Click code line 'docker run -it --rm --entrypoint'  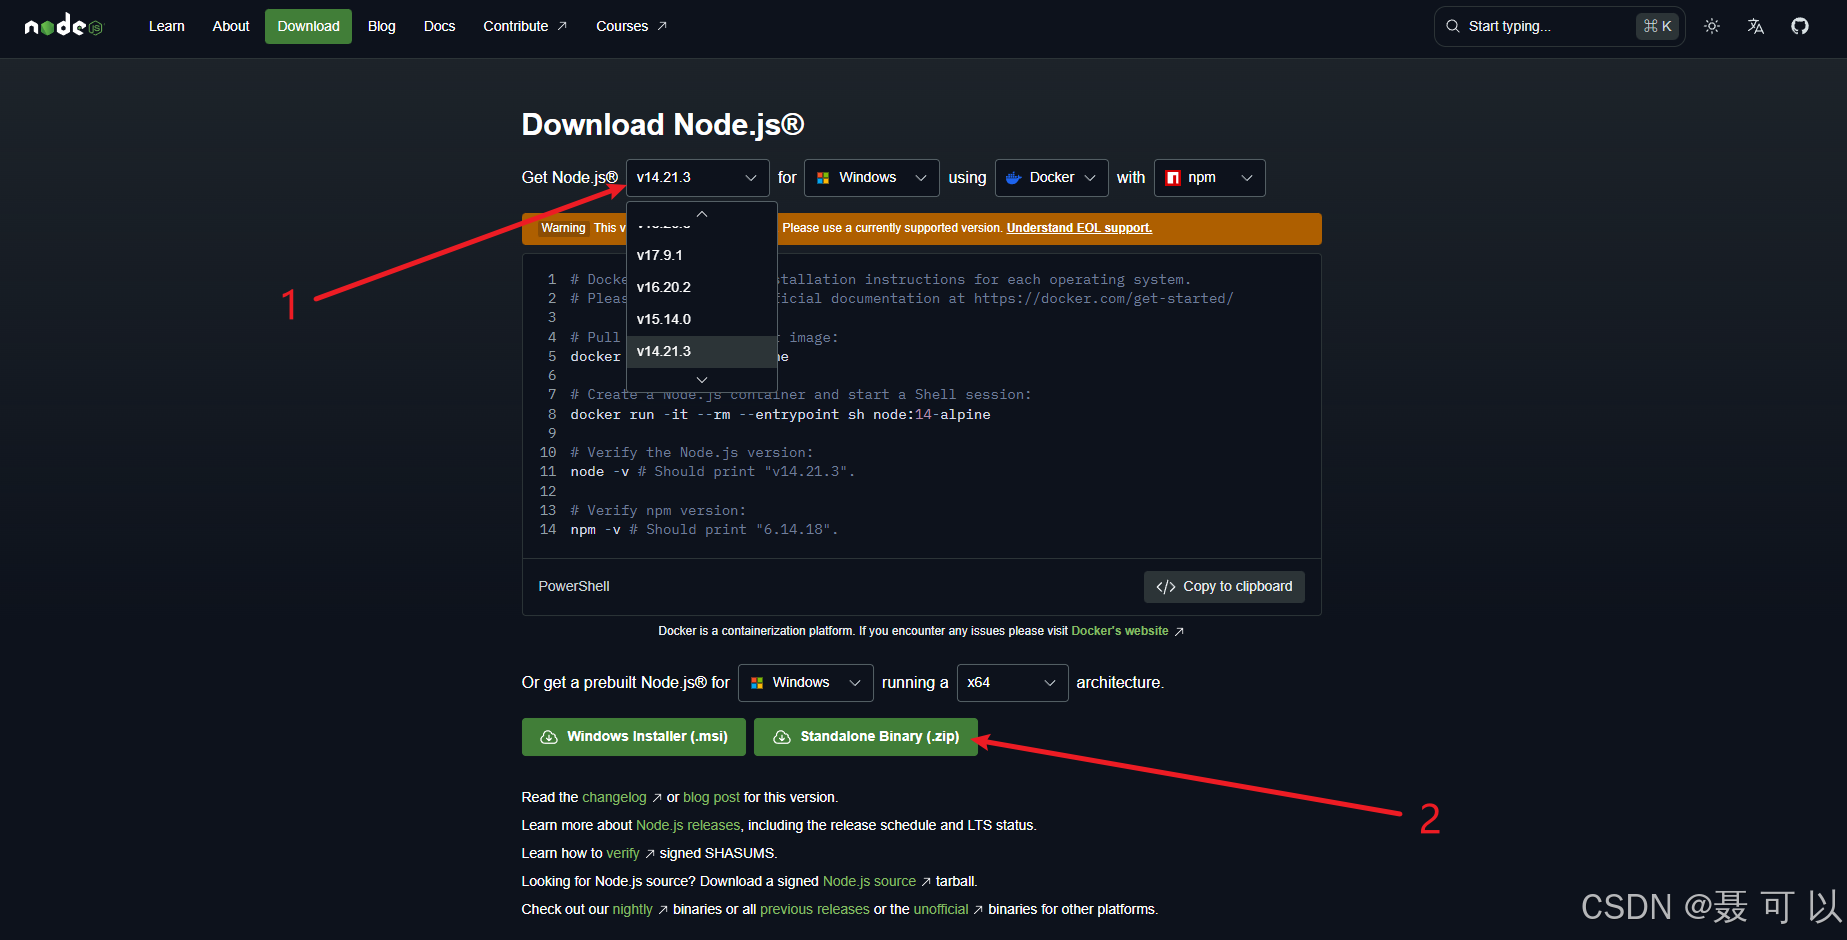click(x=780, y=415)
